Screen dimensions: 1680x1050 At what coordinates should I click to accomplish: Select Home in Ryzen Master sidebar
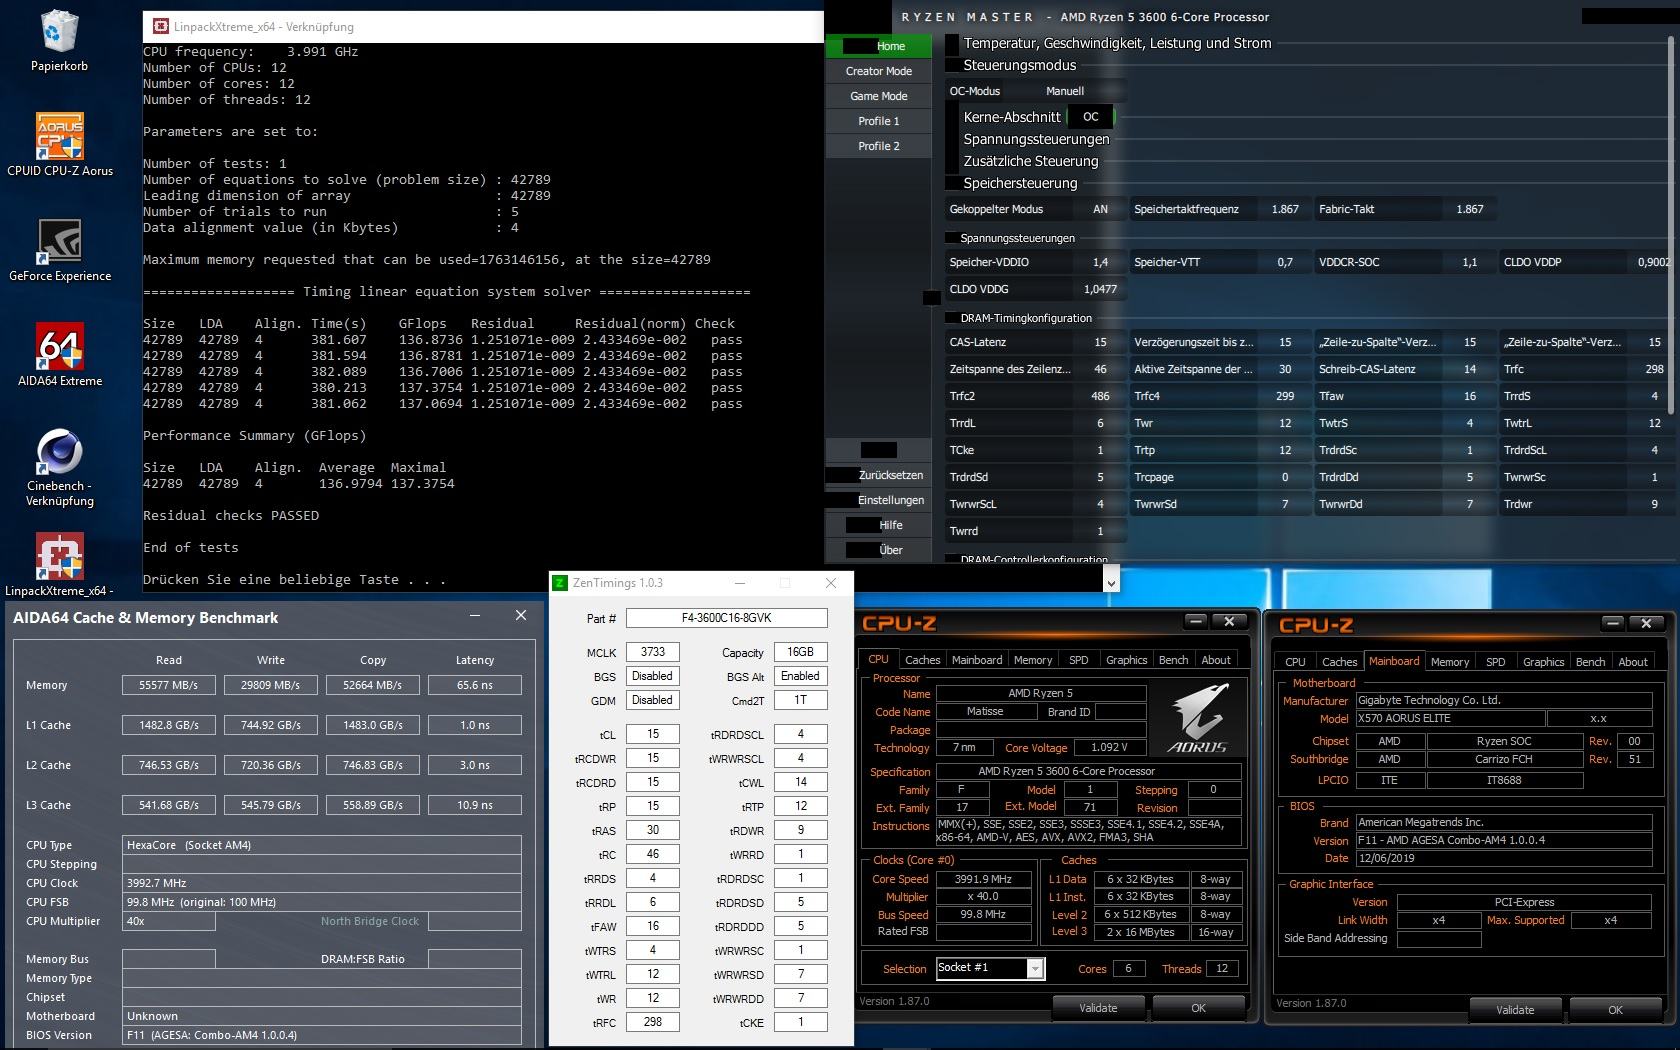point(879,46)
